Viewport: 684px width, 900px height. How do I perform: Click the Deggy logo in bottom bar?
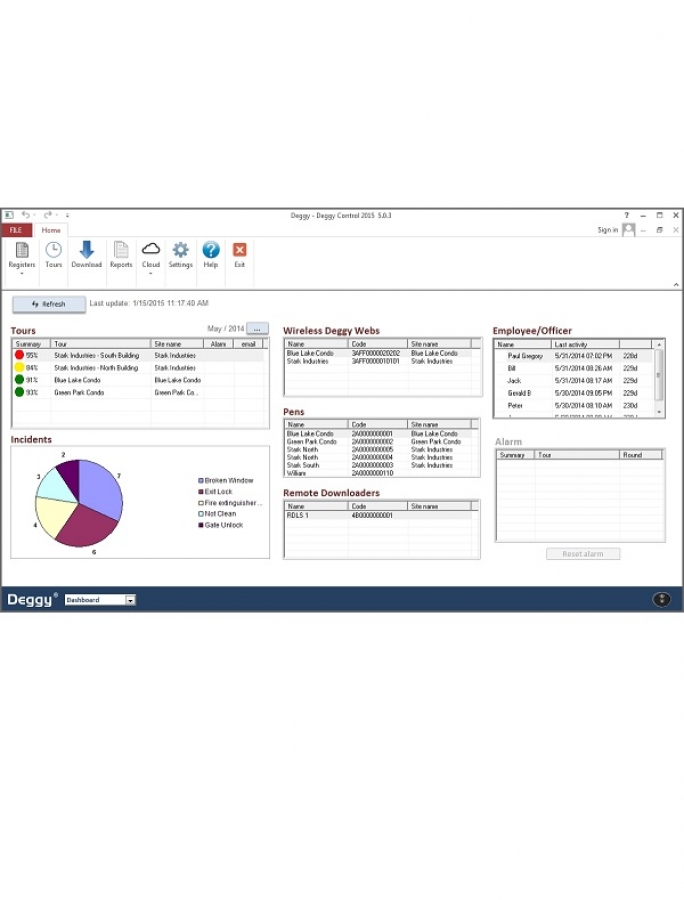[x=32, y=599]
